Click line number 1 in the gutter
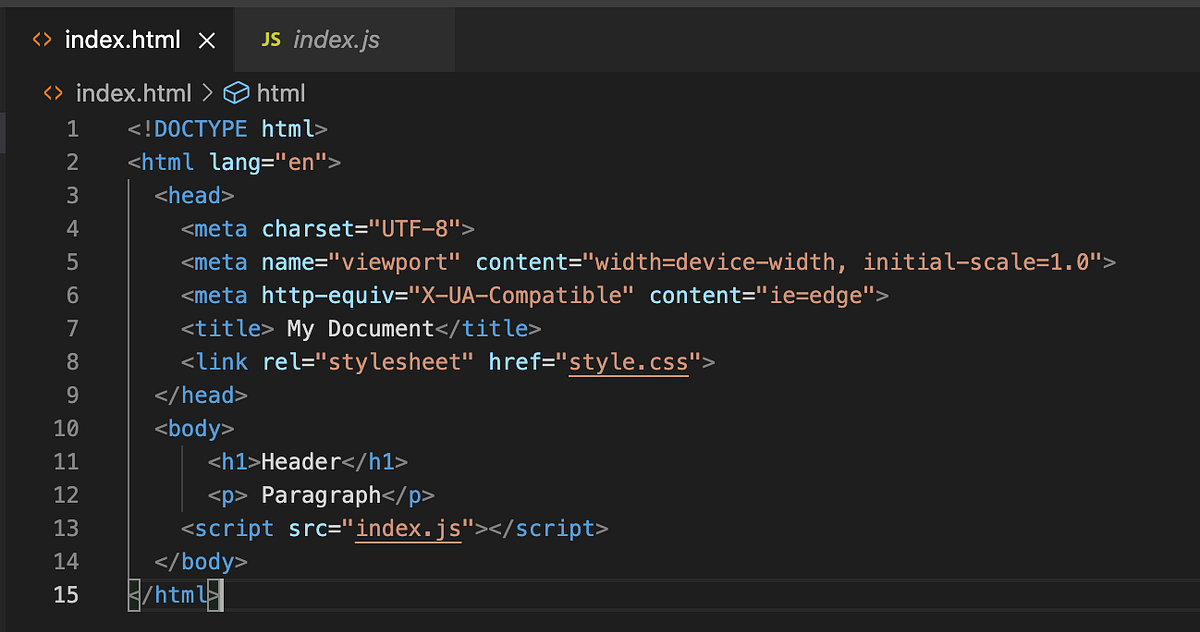The width and height of the screenshot is (1200, 632). 71,129
